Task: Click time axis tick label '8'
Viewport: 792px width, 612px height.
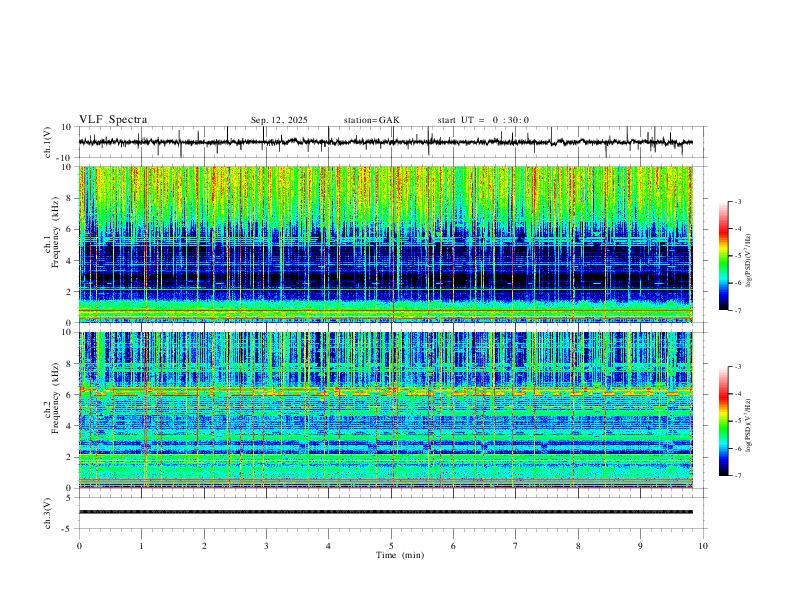Action: [x=578, y=546]
